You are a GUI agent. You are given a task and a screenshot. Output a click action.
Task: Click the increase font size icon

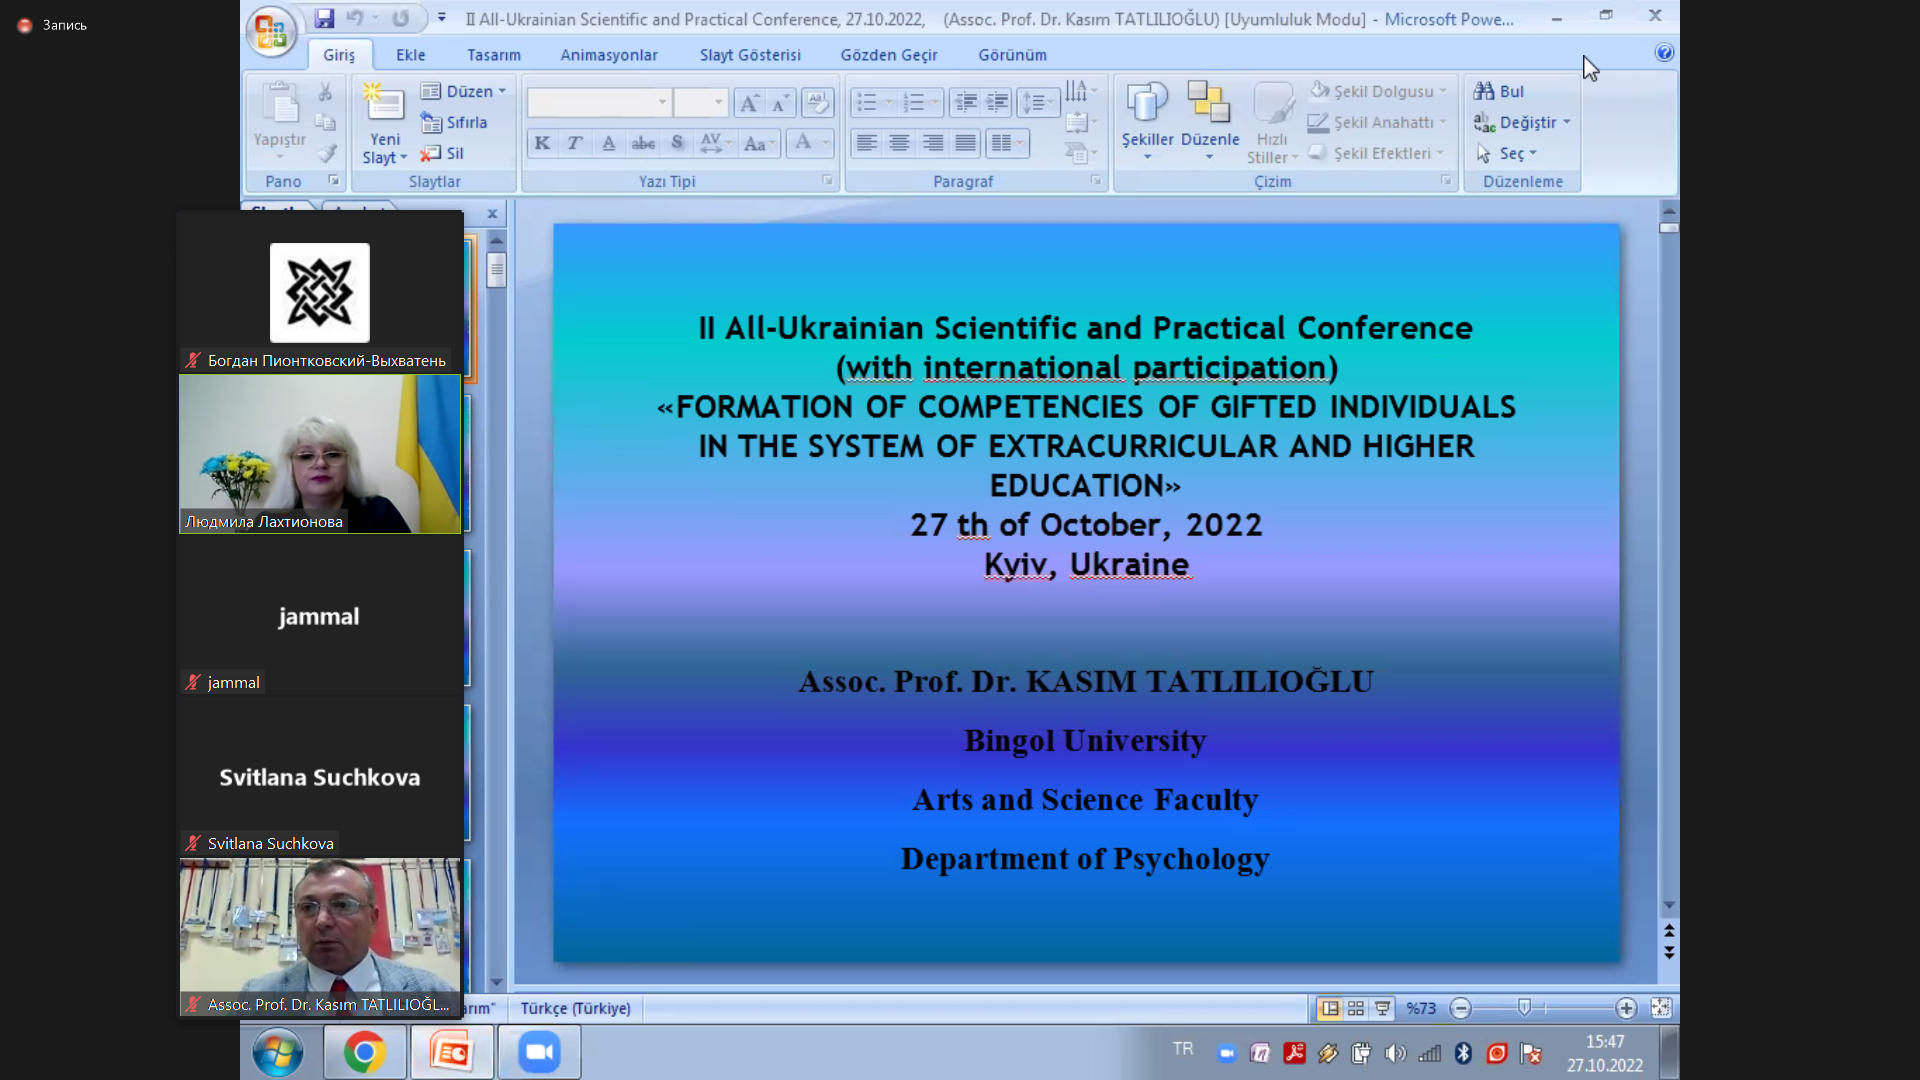(748, 102)
